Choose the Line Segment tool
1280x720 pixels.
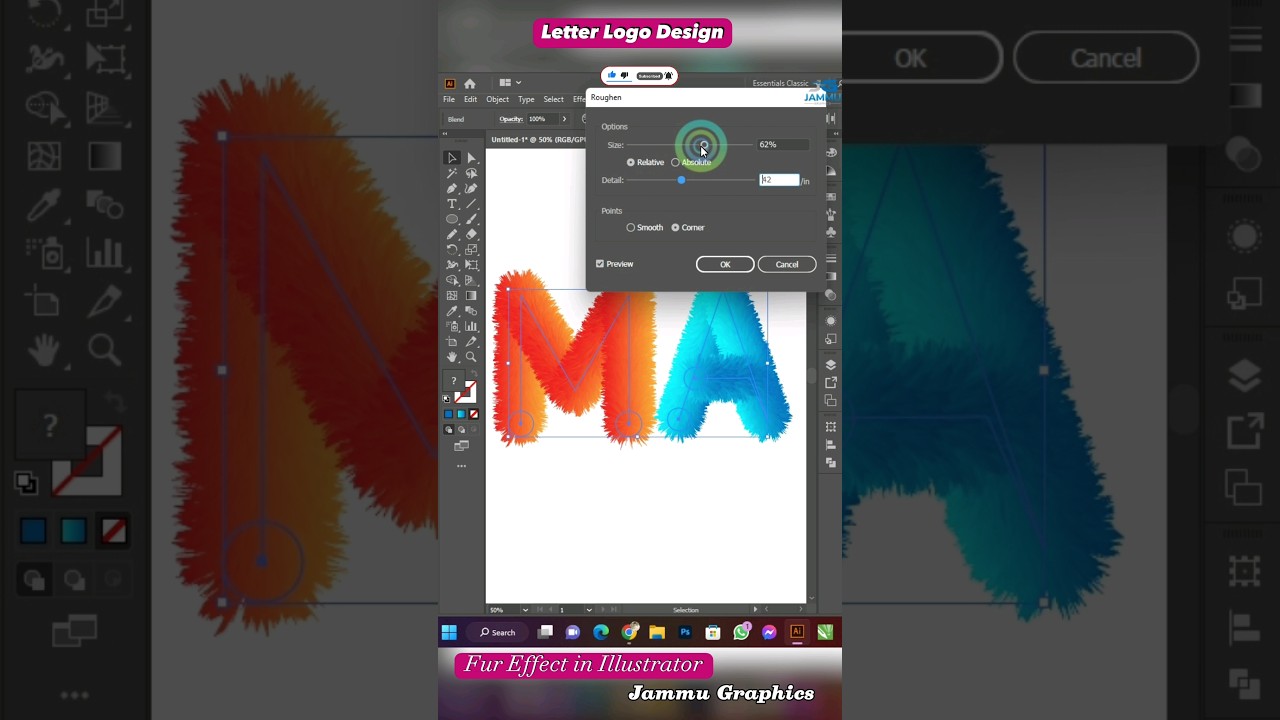tap(471, 204)
